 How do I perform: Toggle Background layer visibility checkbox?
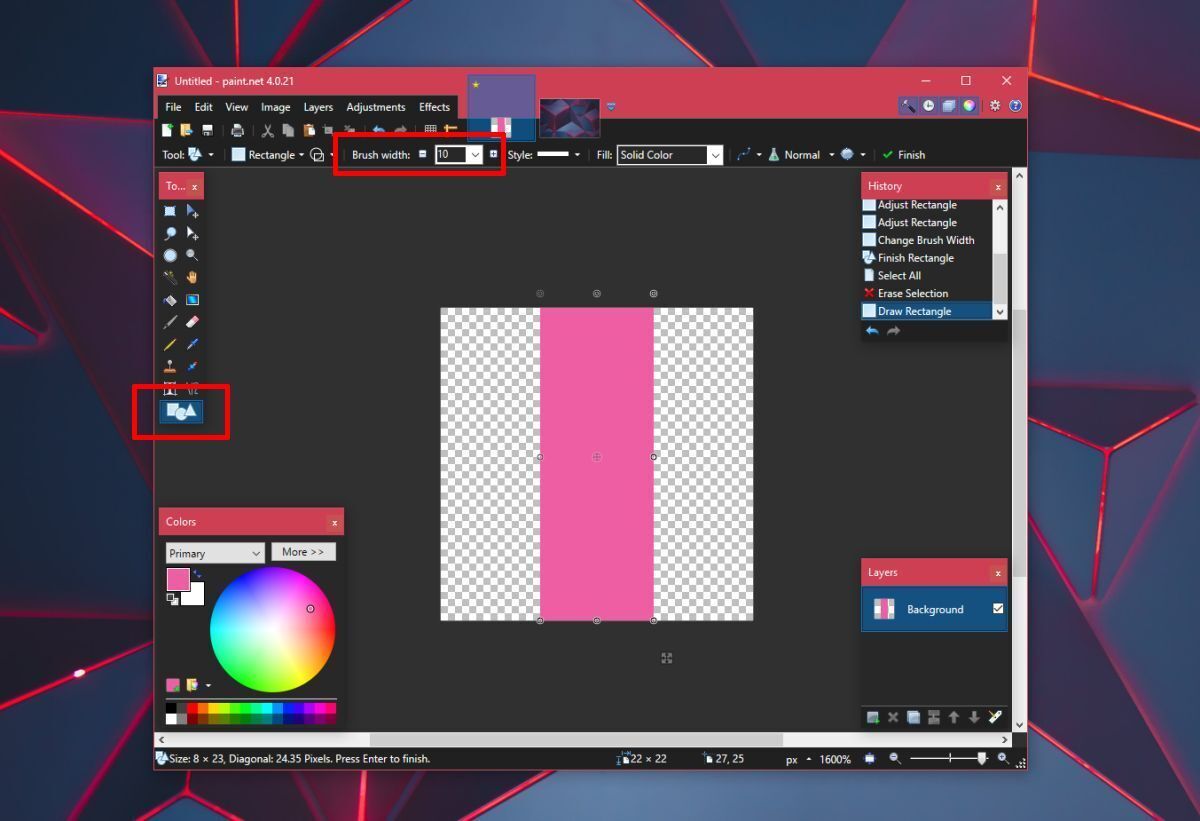pos(997,609)
